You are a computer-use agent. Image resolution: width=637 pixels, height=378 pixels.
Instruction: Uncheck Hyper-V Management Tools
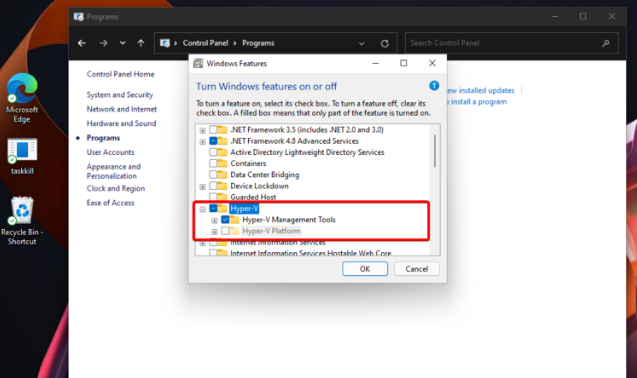(x=225, y=220)
